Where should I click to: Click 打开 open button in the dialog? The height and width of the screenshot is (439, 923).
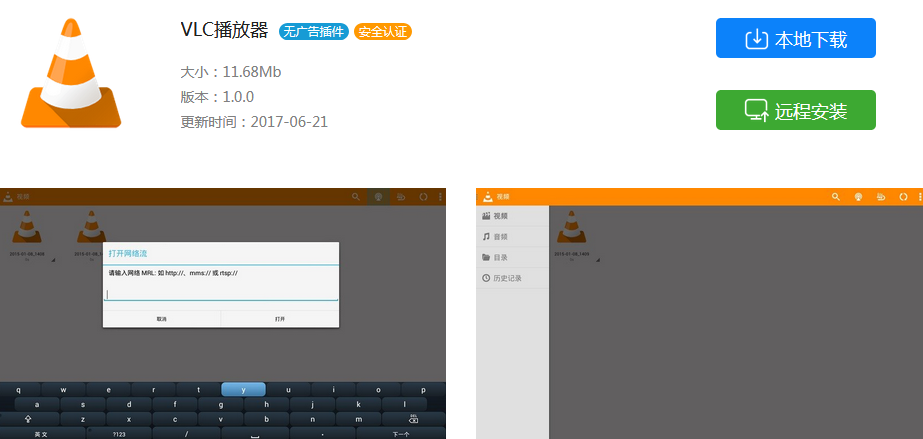click(280, 319)
